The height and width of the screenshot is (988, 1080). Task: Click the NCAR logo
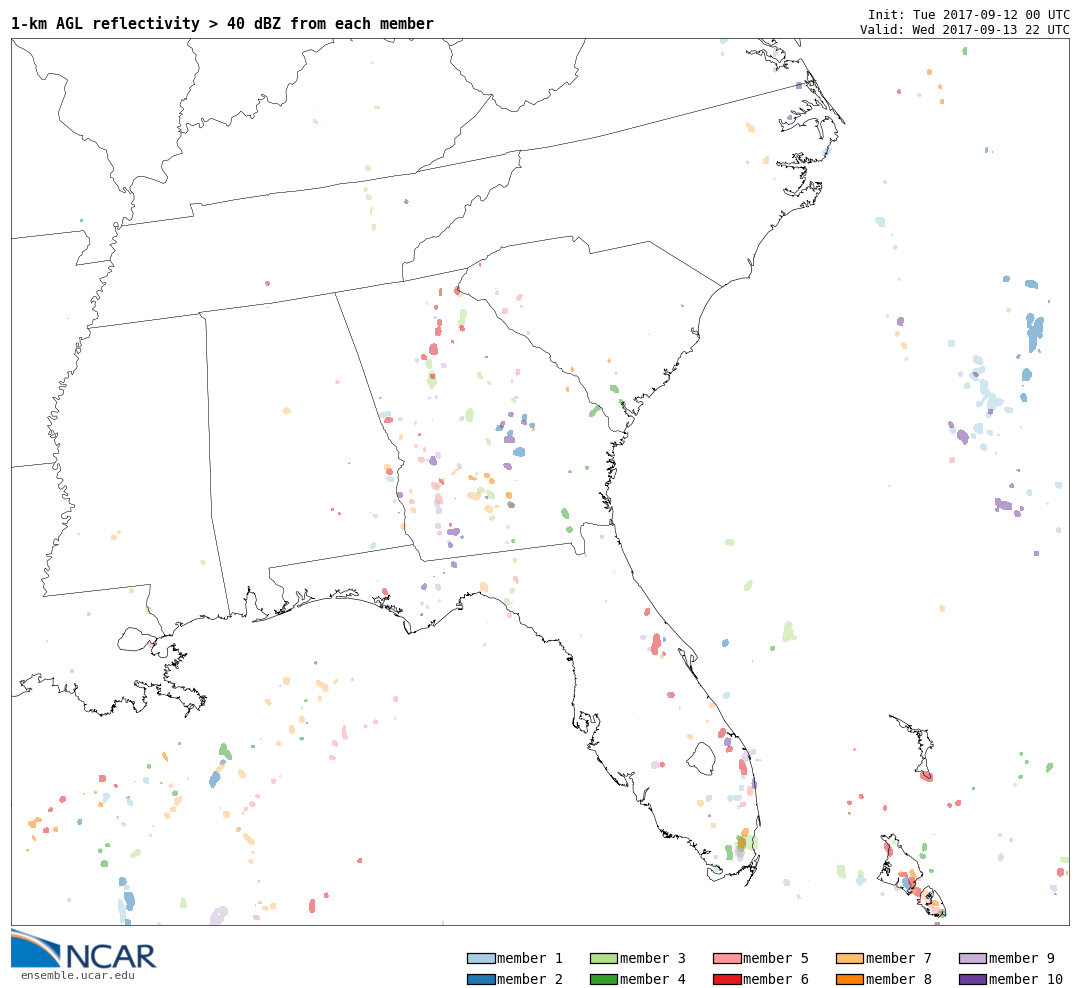83,949
